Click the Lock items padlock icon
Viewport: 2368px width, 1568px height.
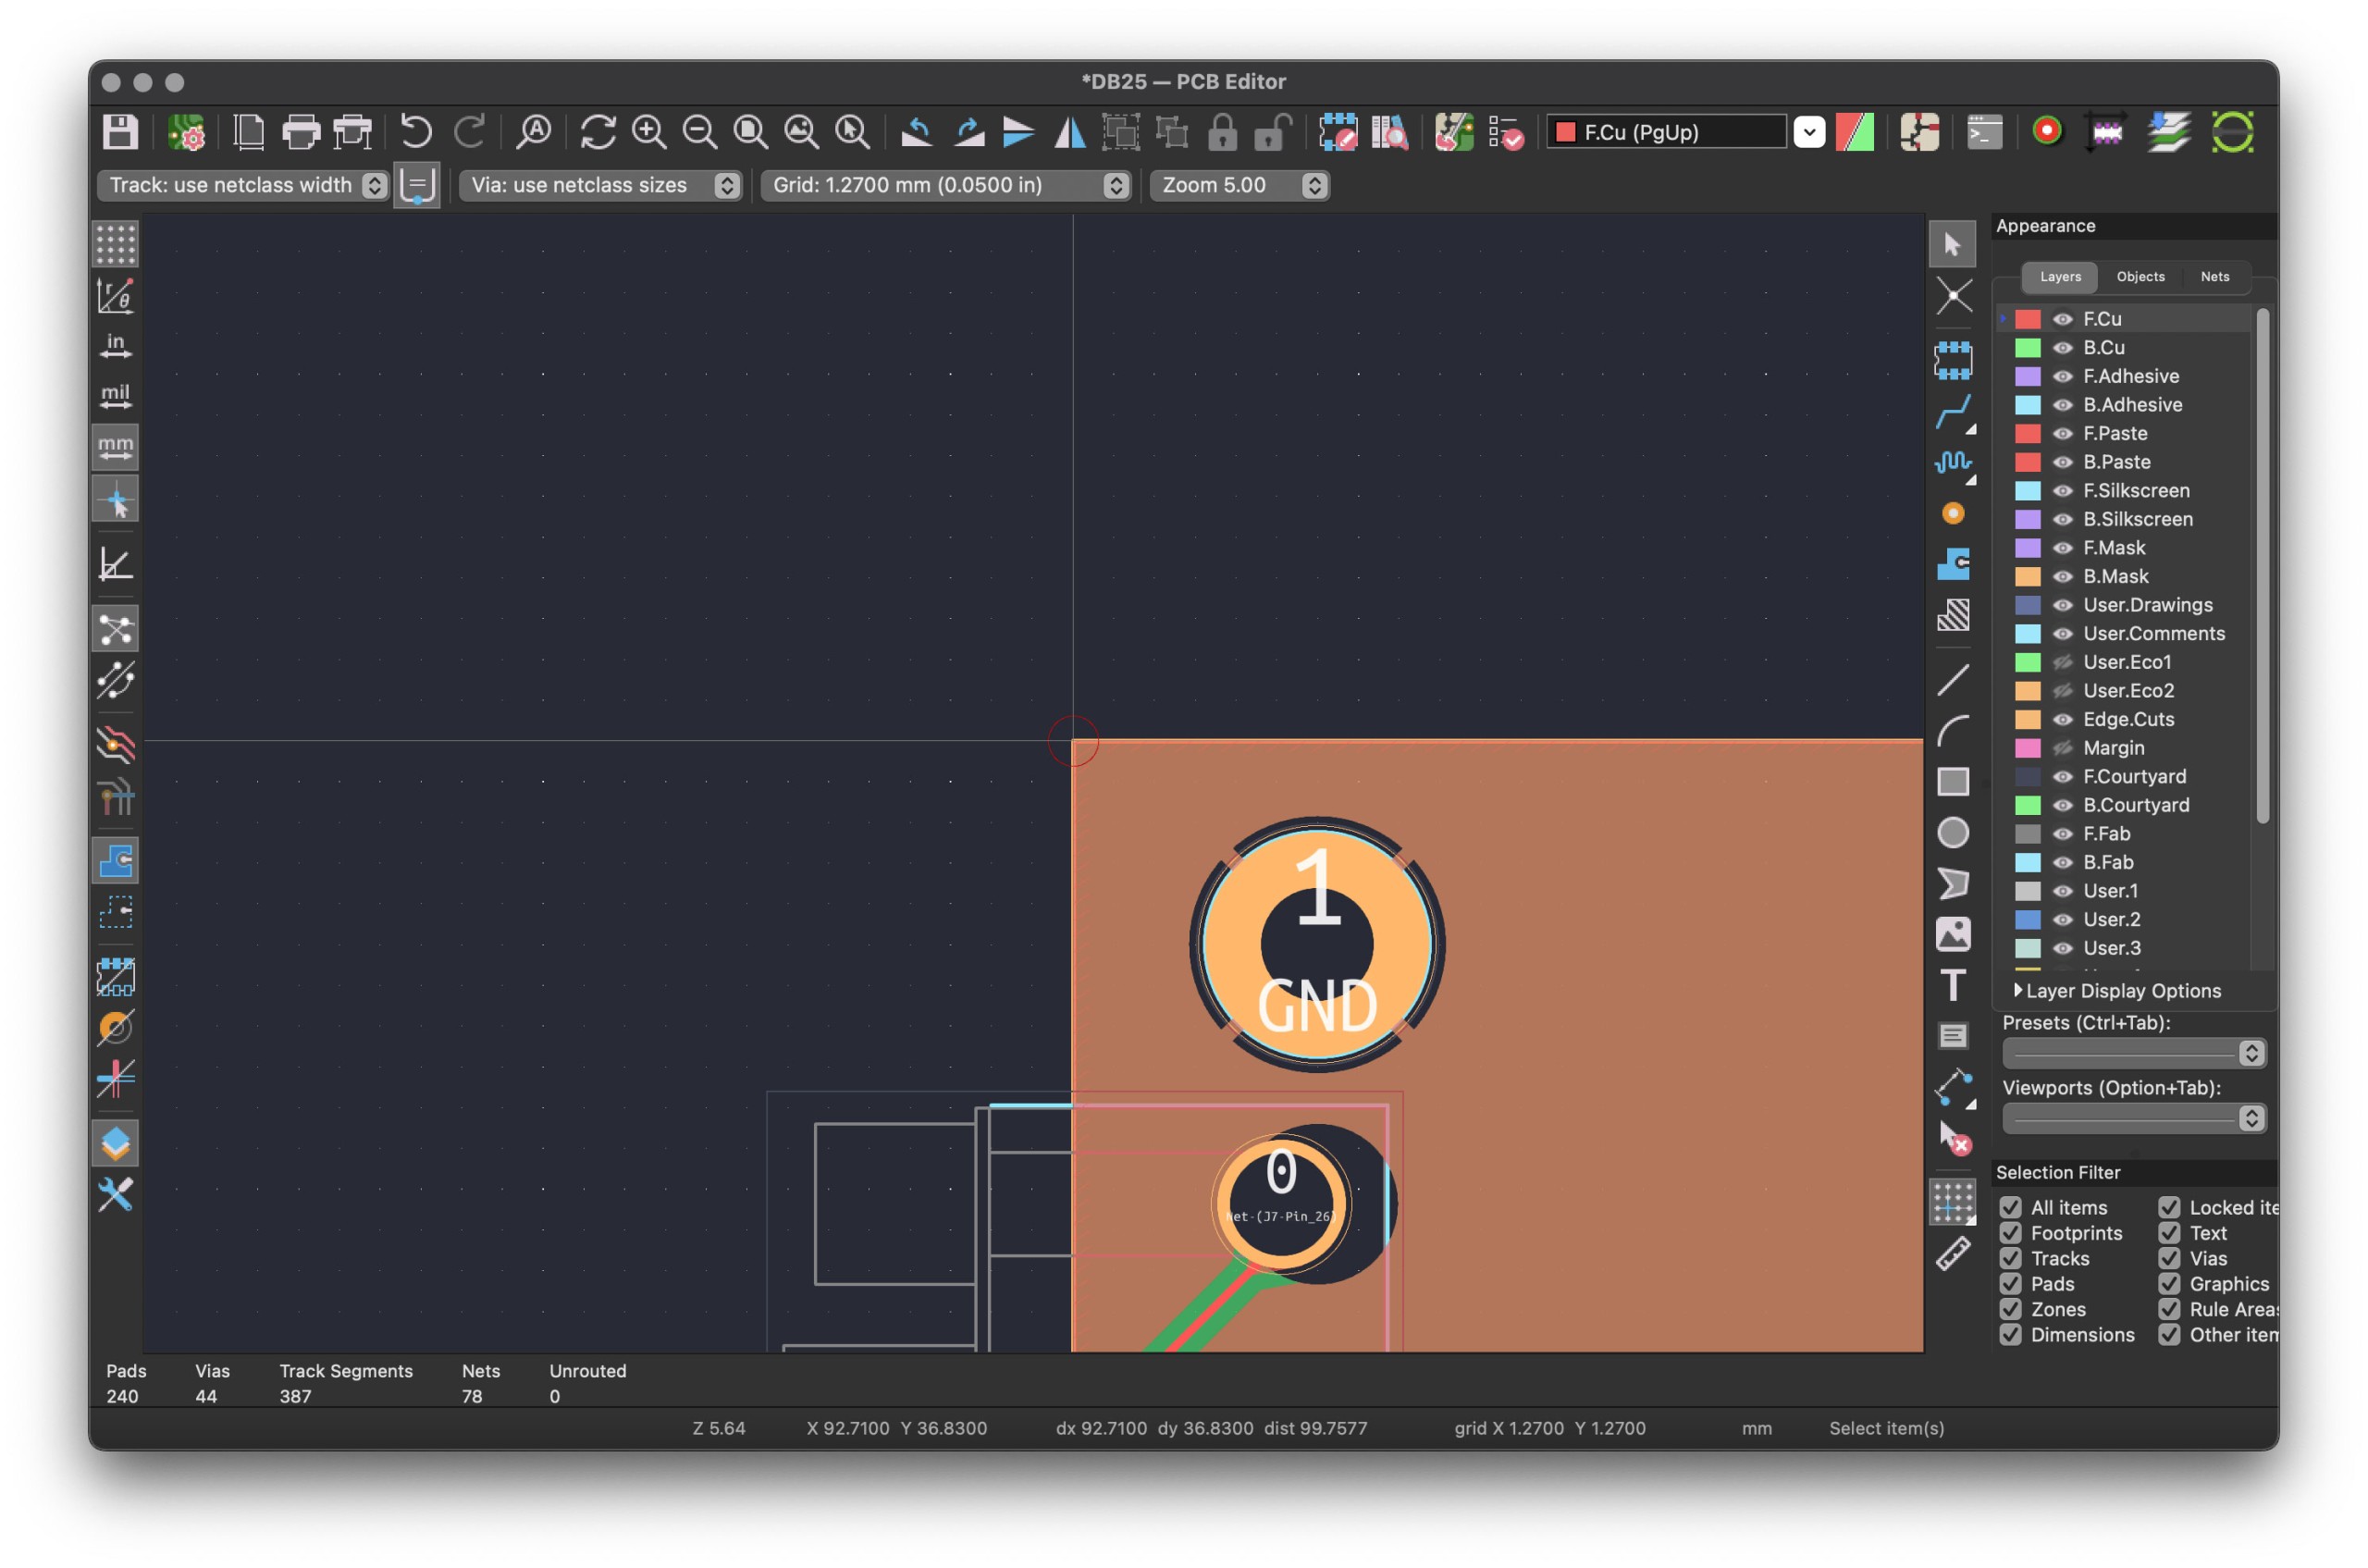(x=1222, y=132)
